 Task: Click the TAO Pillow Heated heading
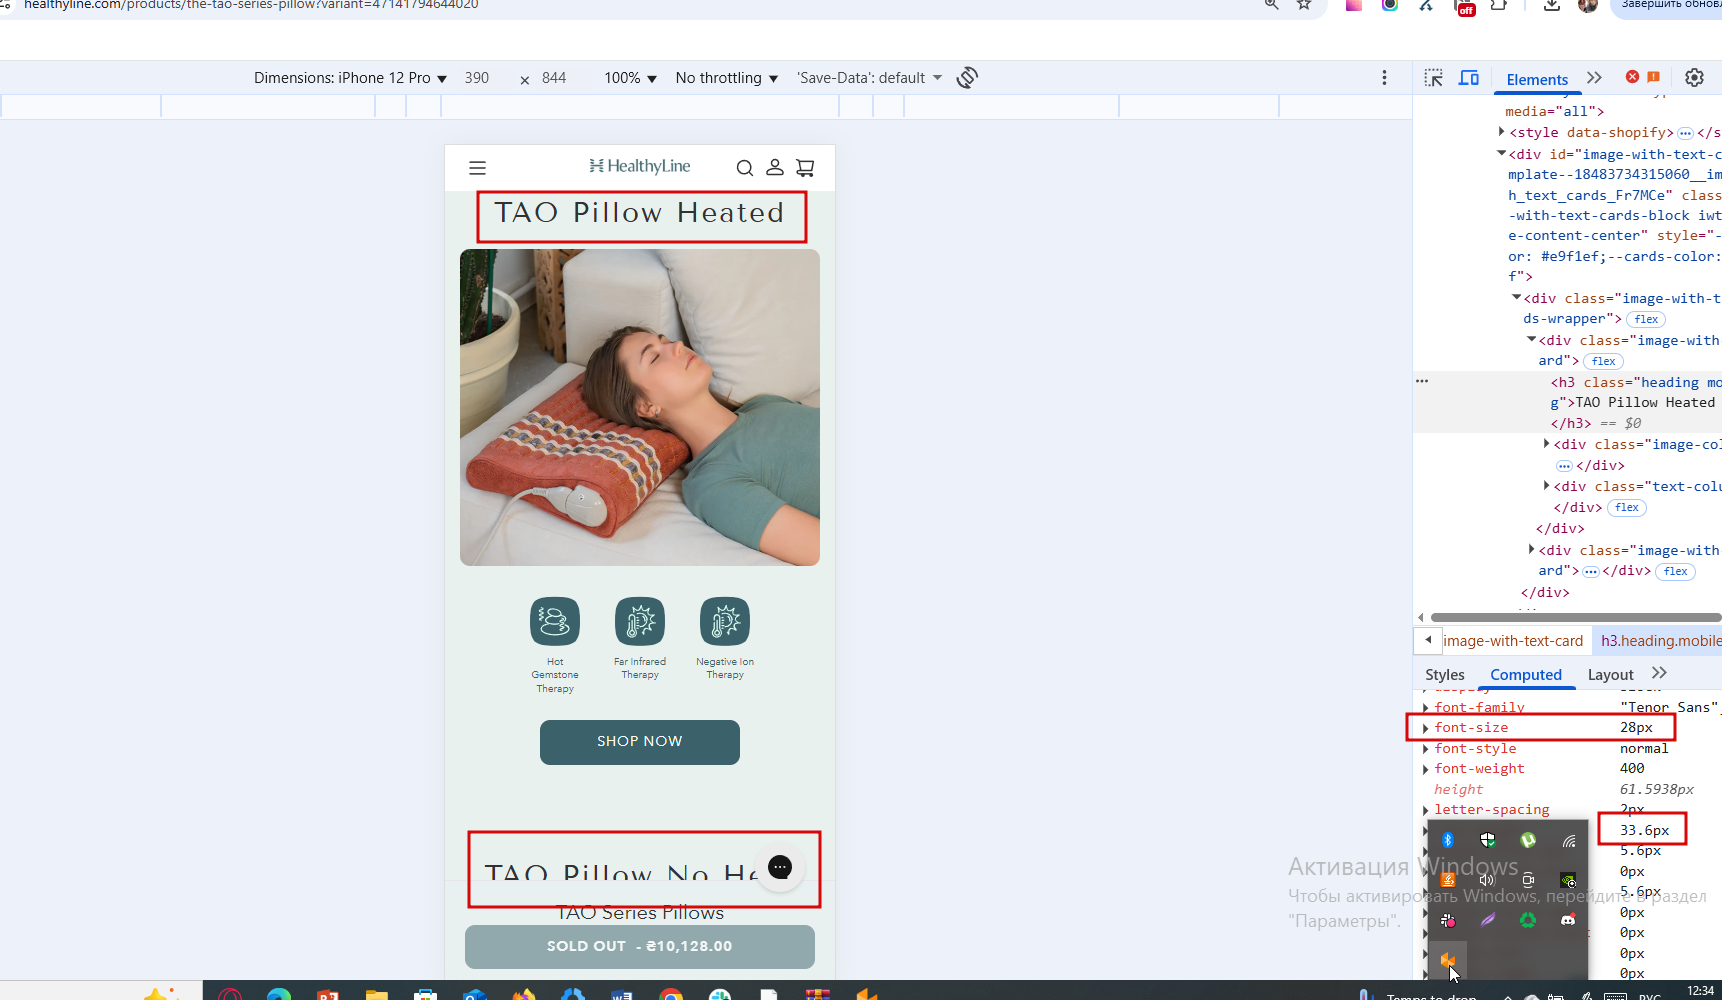coord(640,213)
